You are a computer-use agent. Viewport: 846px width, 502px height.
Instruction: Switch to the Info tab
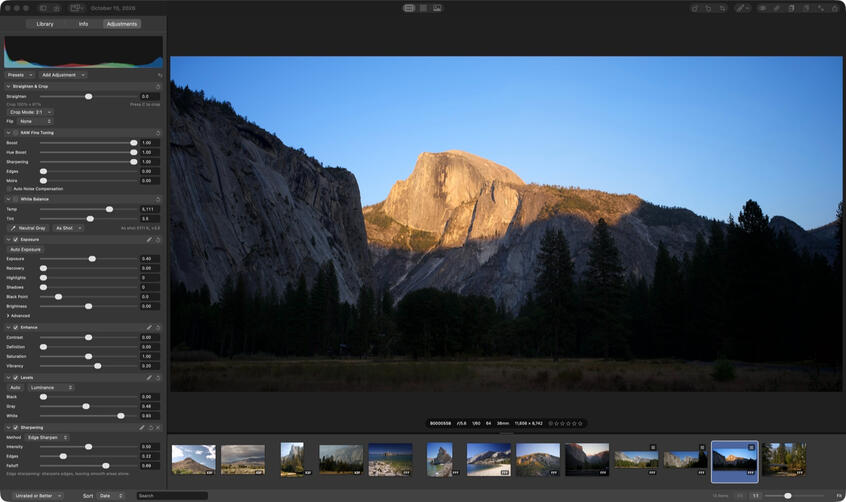coord(83,24)
